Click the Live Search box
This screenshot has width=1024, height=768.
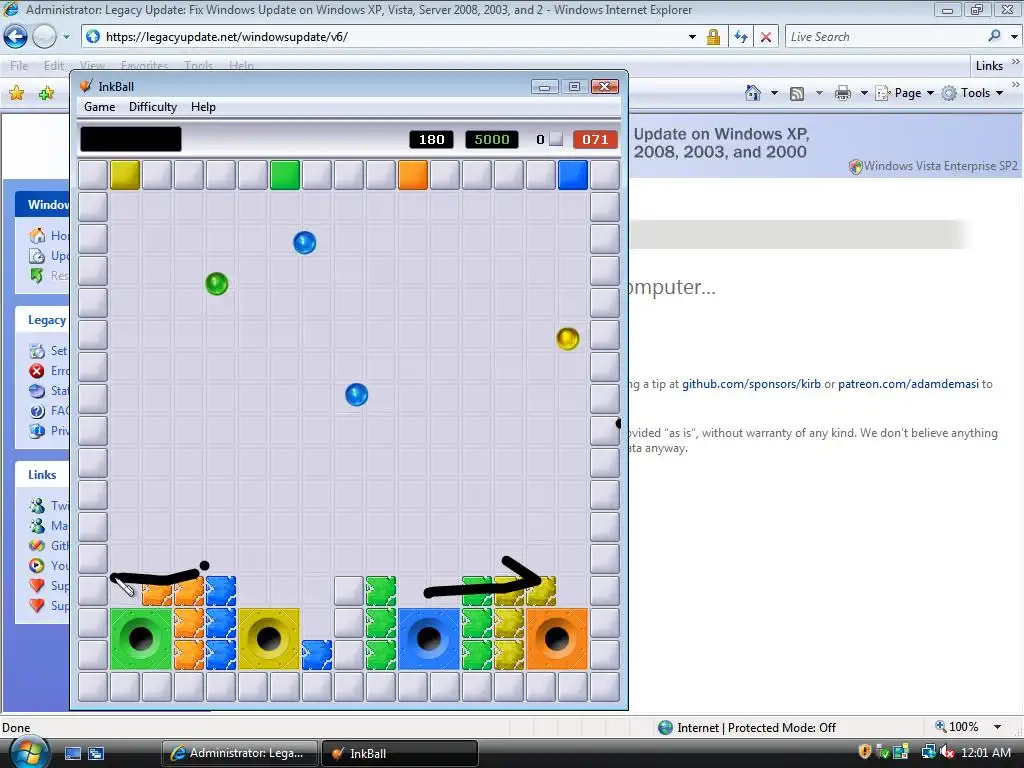(885, 37)
